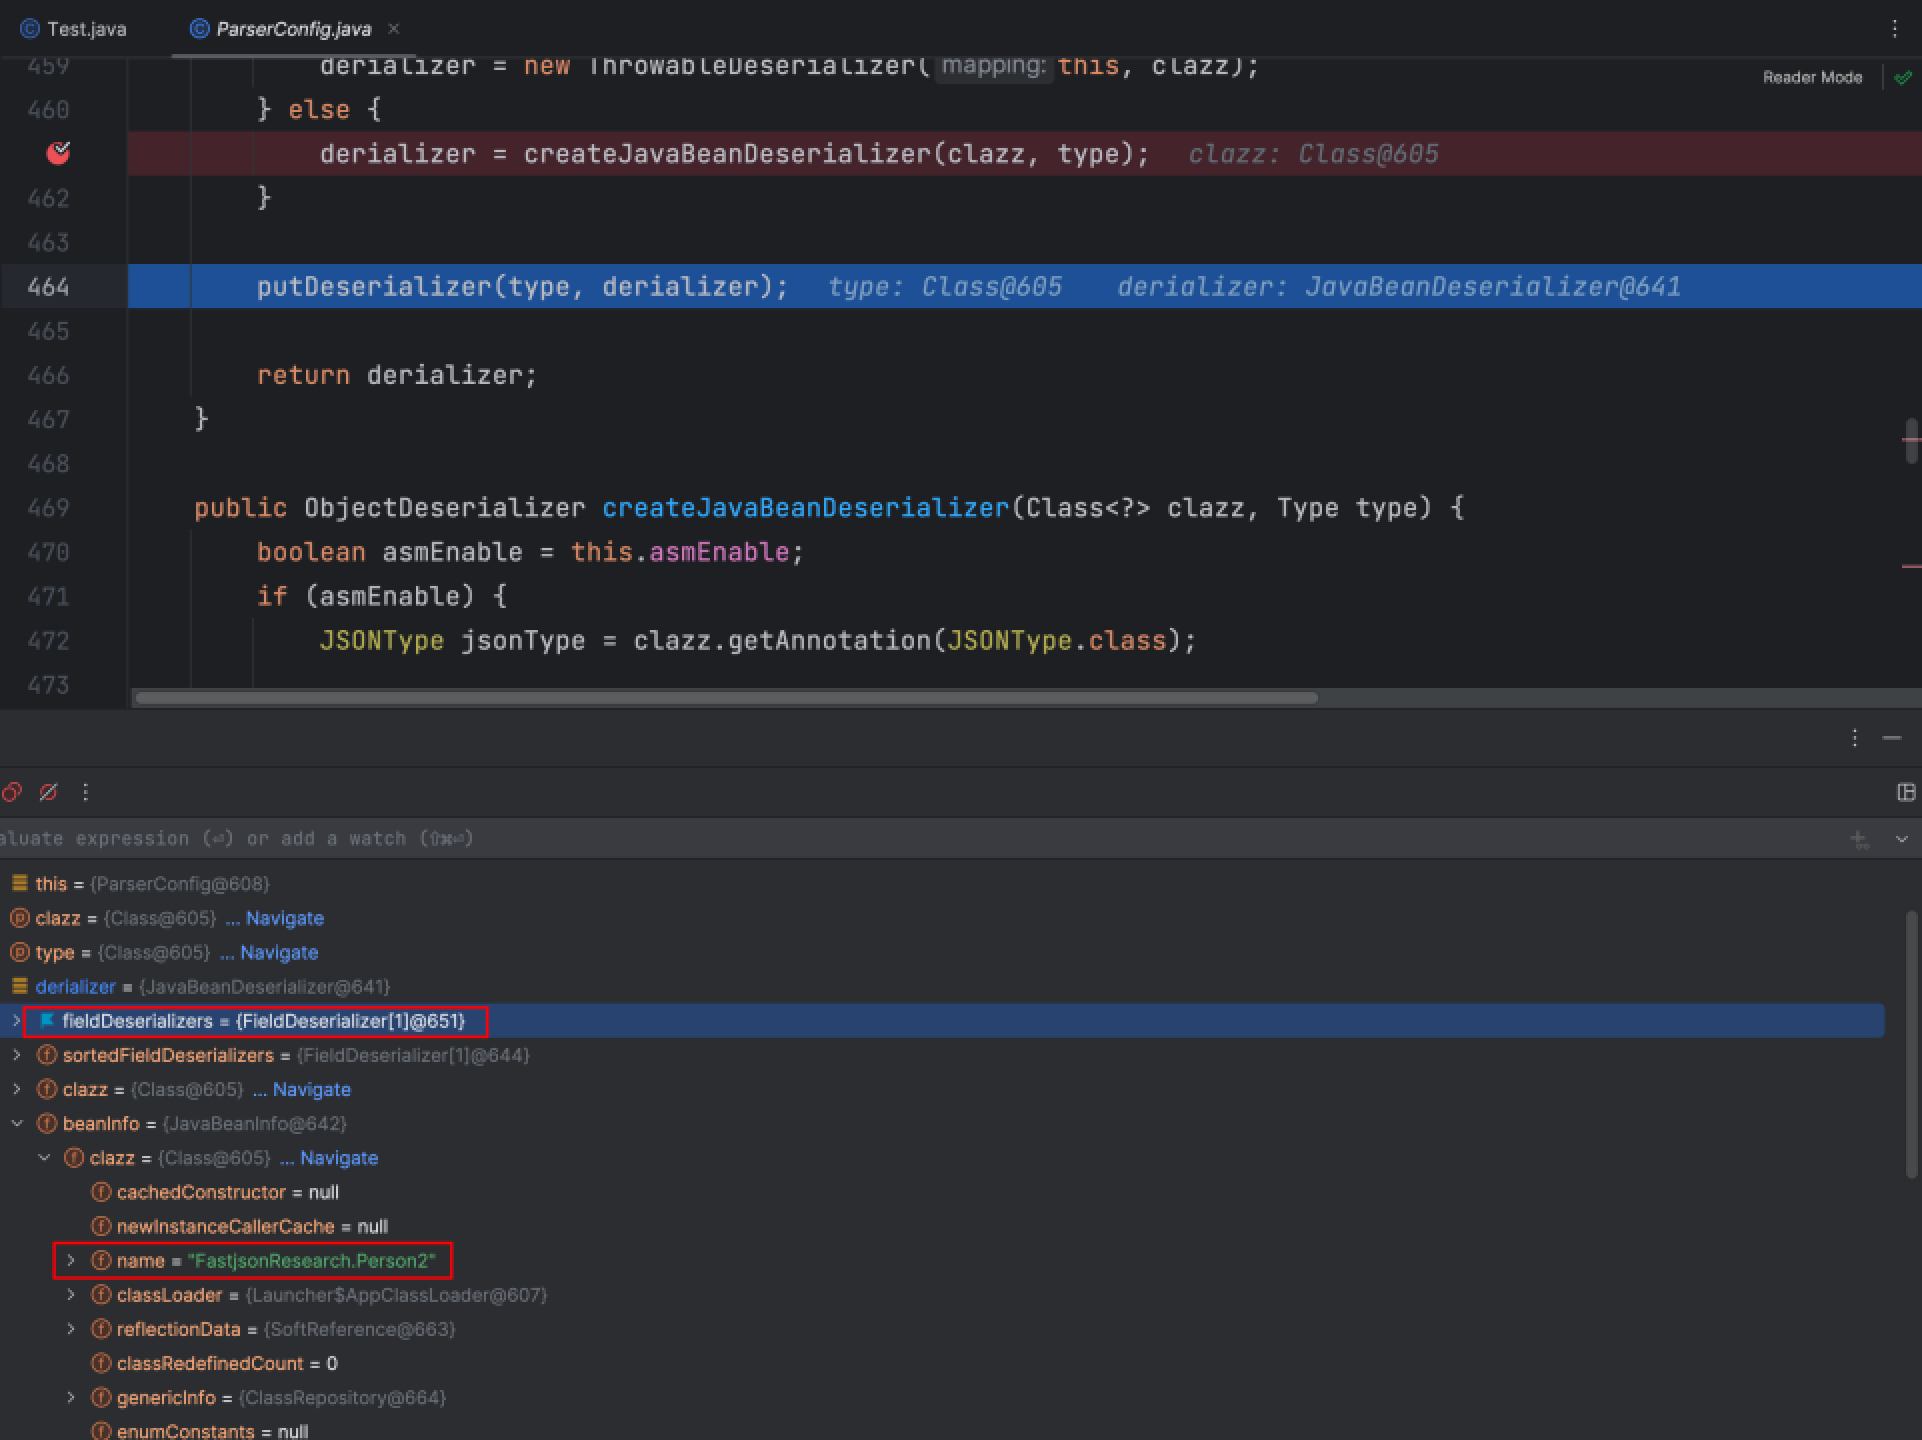This screenshot has width=1922, height=1440.
Task: Switch to the ParserConfig.java tab
Action: pyautogui.click(x=293, y=29)
